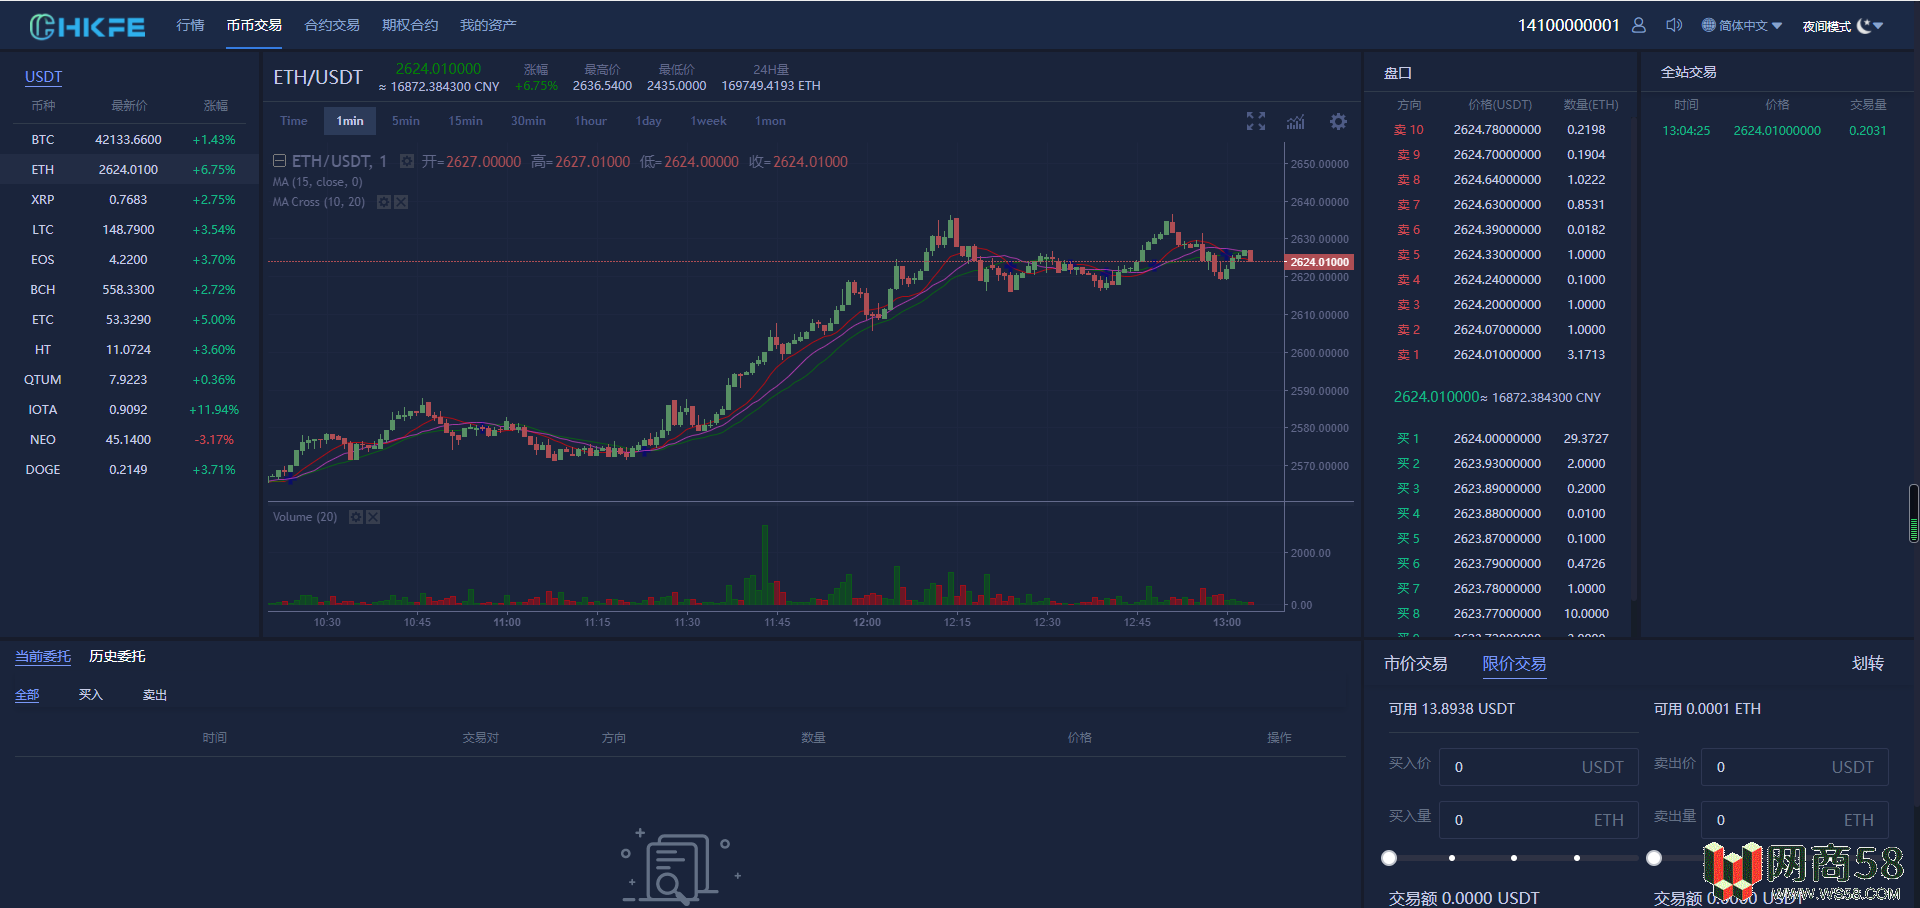Click the user account profile icon

coord(1638,26)
